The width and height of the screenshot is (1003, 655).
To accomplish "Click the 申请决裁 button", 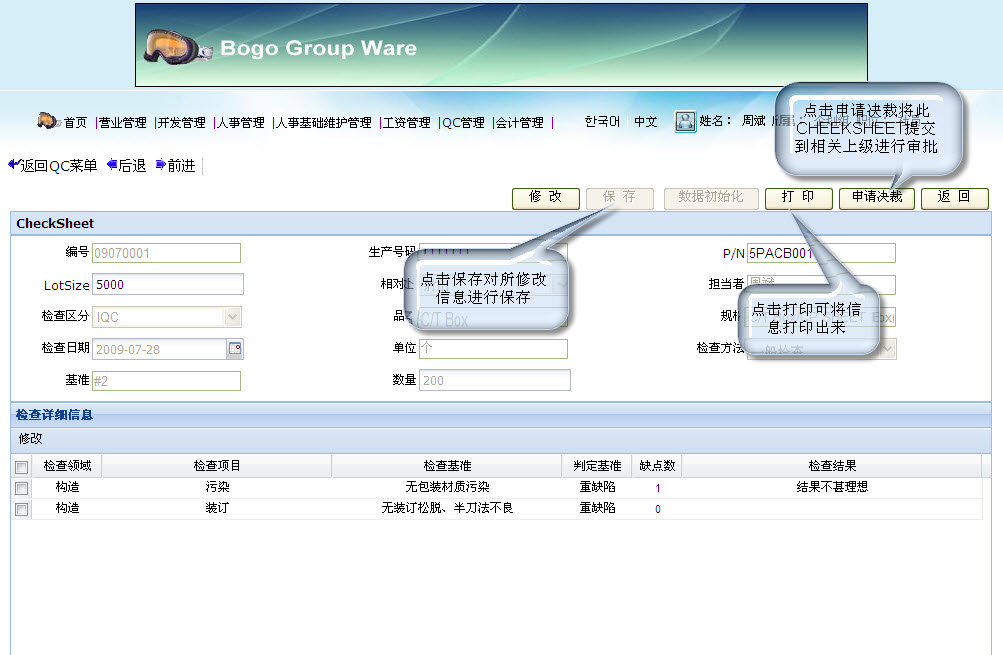I will (x=876, y=198).
